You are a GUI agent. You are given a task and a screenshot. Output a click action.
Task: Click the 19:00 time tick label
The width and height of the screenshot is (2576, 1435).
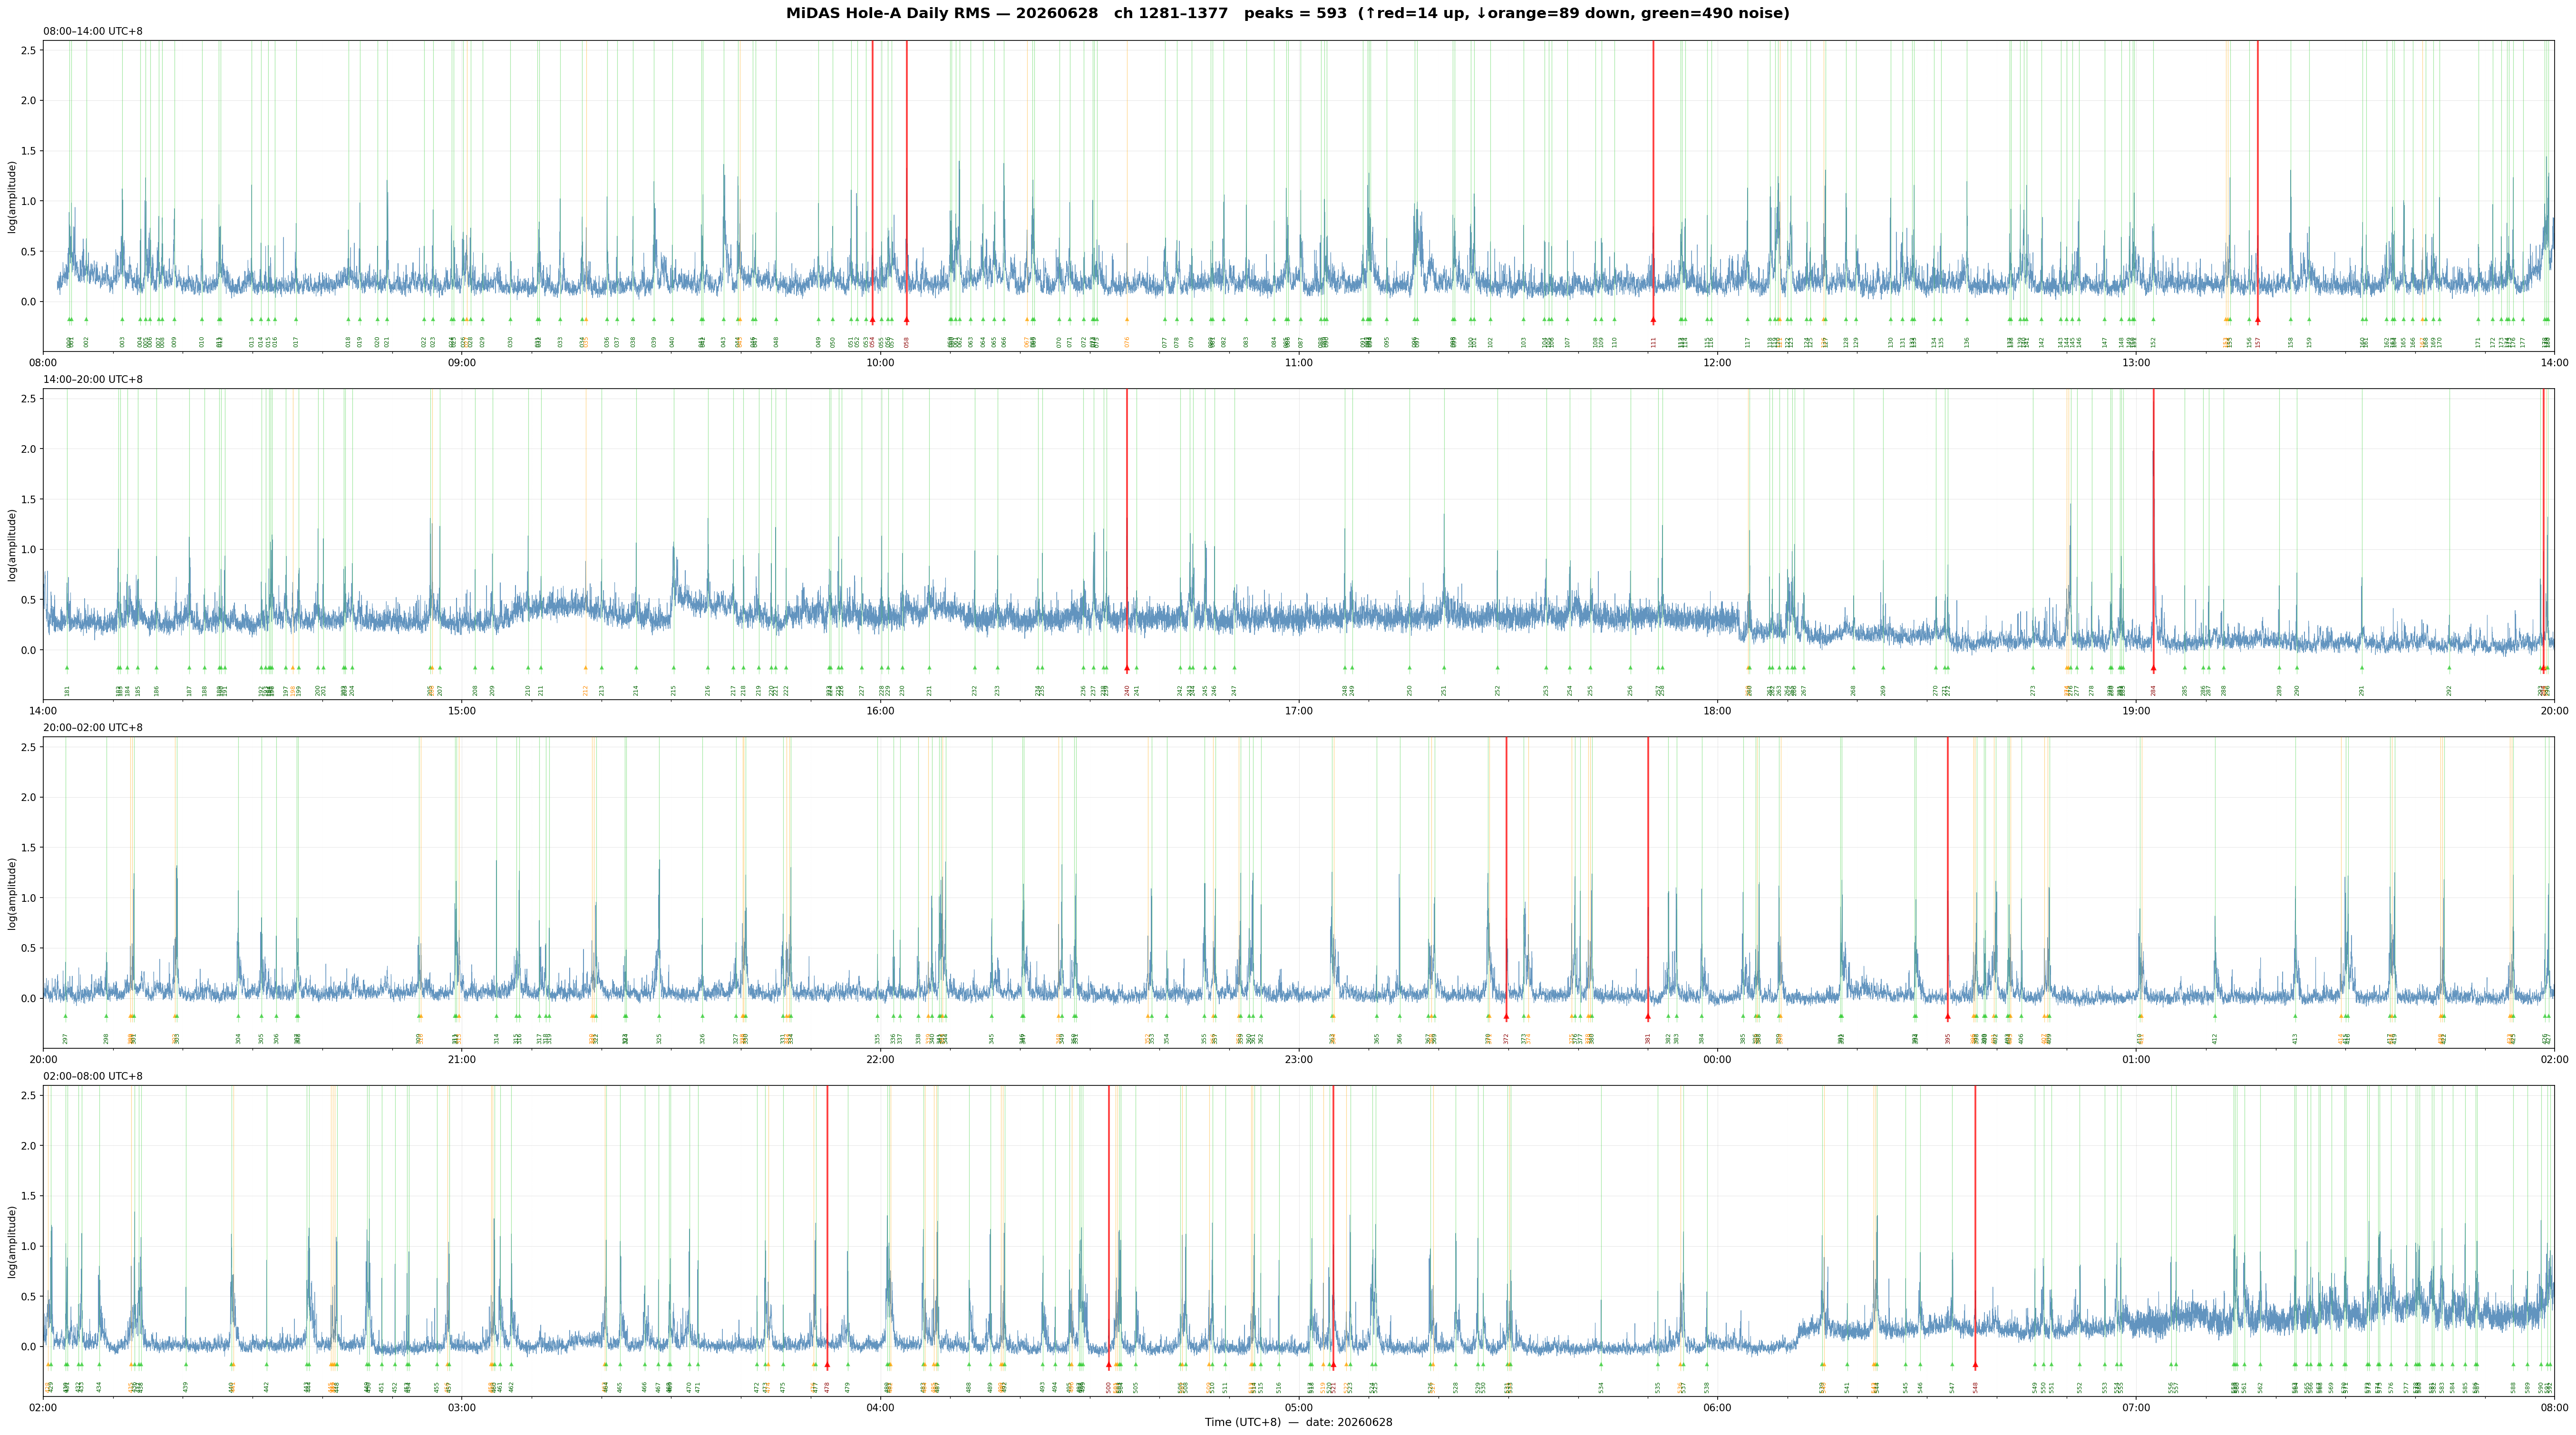(x=2136, y=710)
